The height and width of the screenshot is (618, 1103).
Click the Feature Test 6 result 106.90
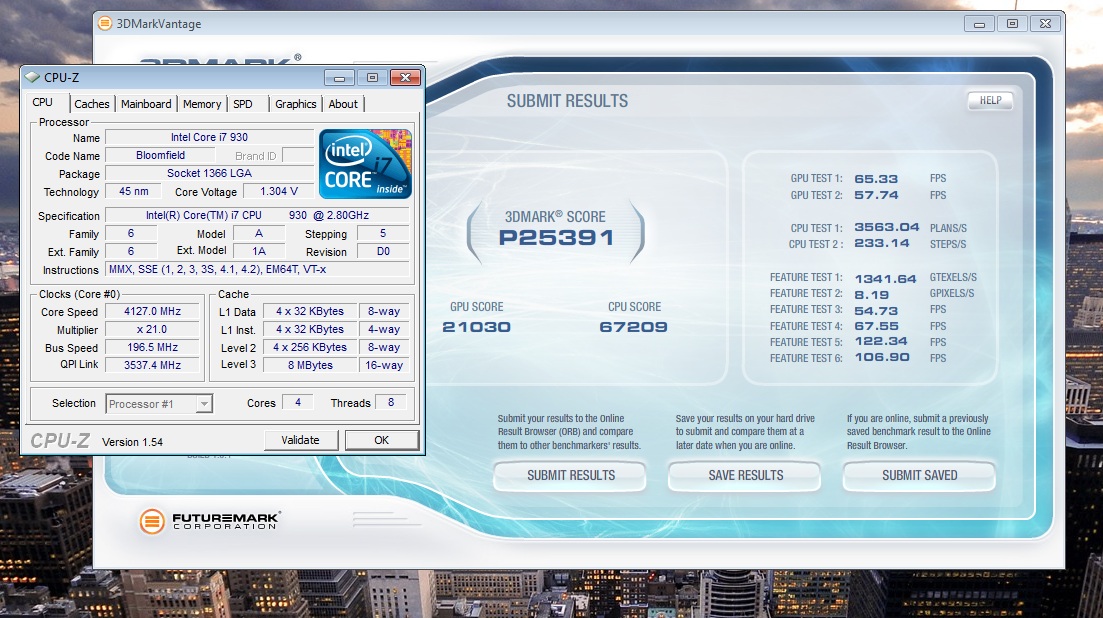(x=881, y=357)
